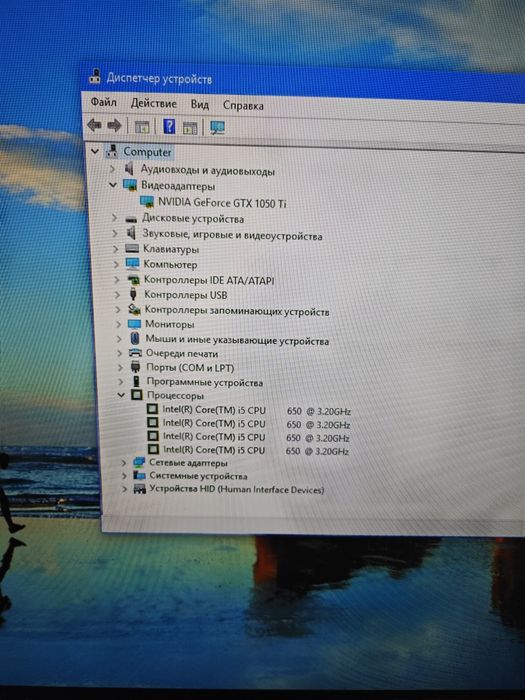Select the Computer root node icon
The width and height of the screenshot is (525, 700).
(x=112, y=151)
